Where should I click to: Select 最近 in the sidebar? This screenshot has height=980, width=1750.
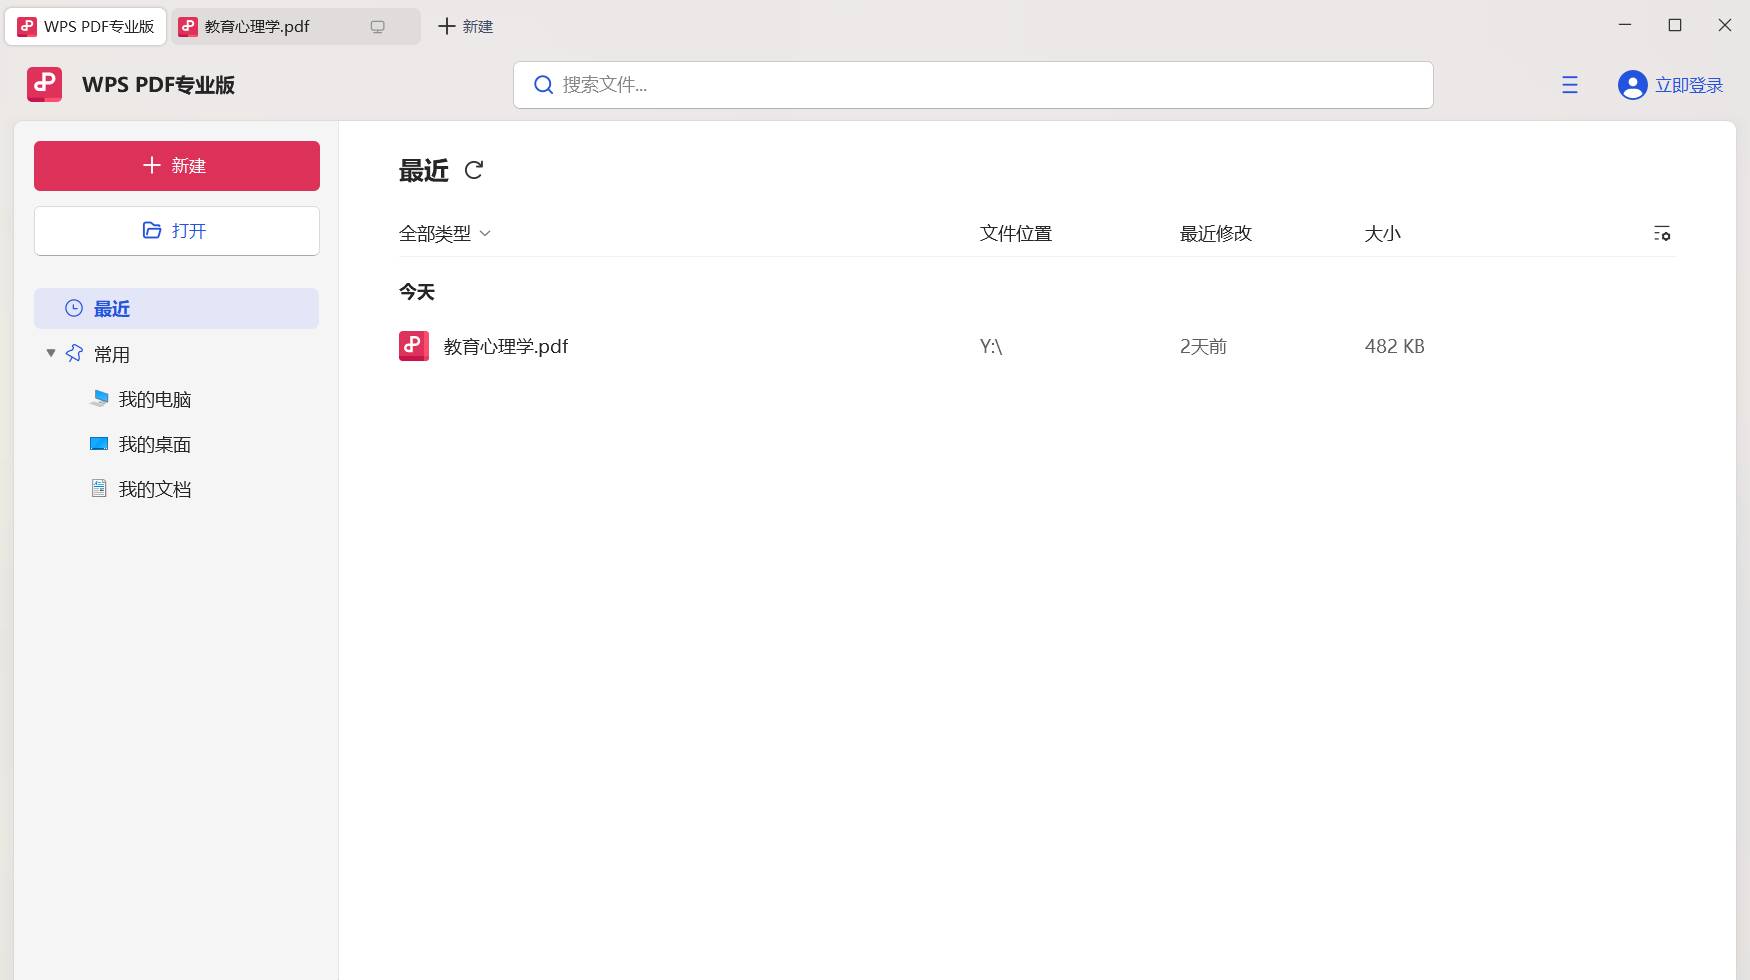pyautogui.click(x=176, y=308)
